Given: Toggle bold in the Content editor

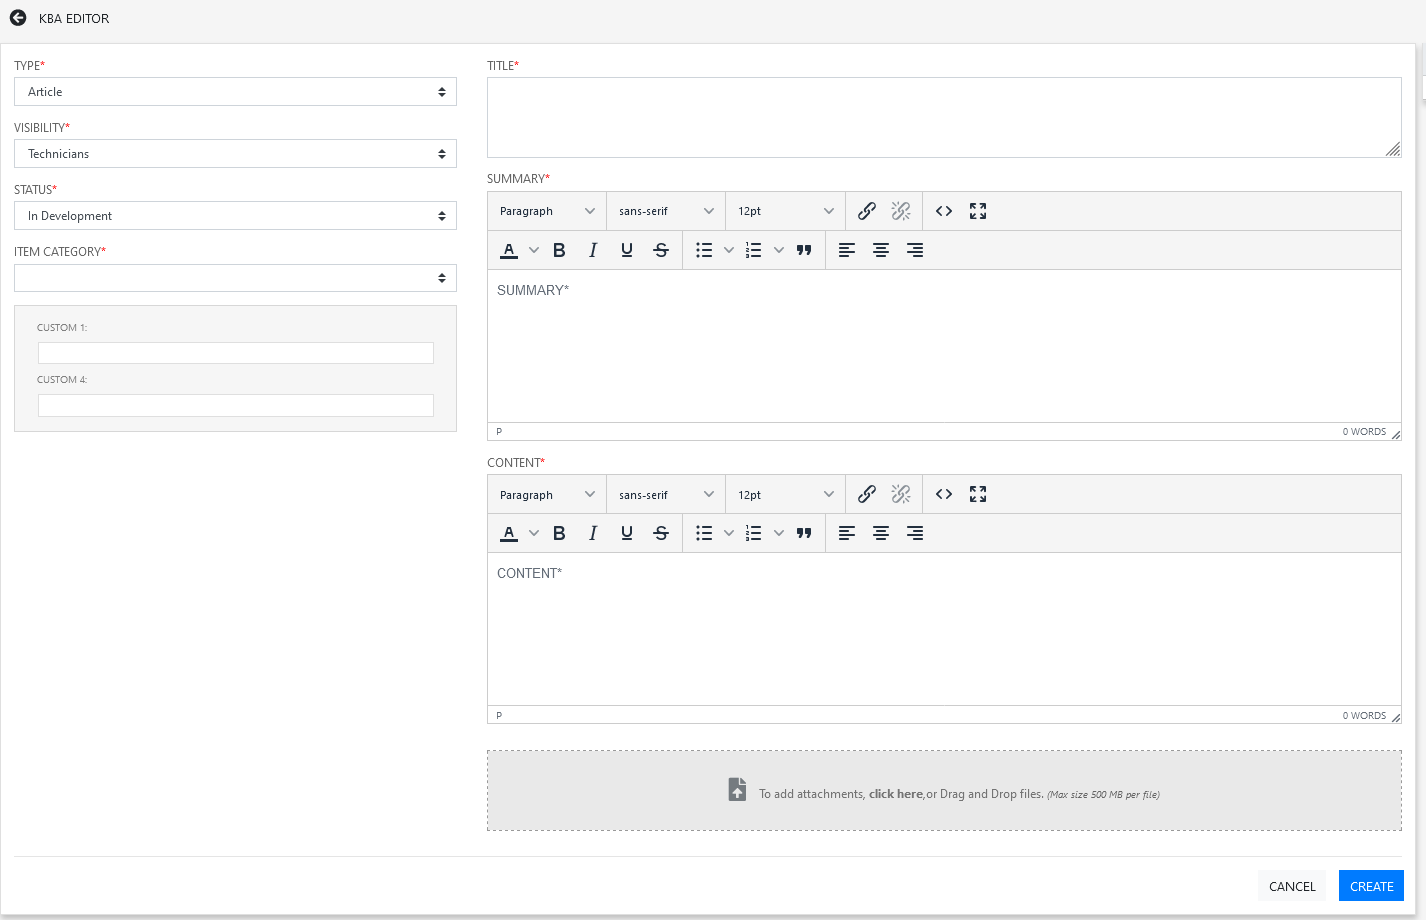Looking at the screenshot, I should pyautogui.click(x=559, y=533).
